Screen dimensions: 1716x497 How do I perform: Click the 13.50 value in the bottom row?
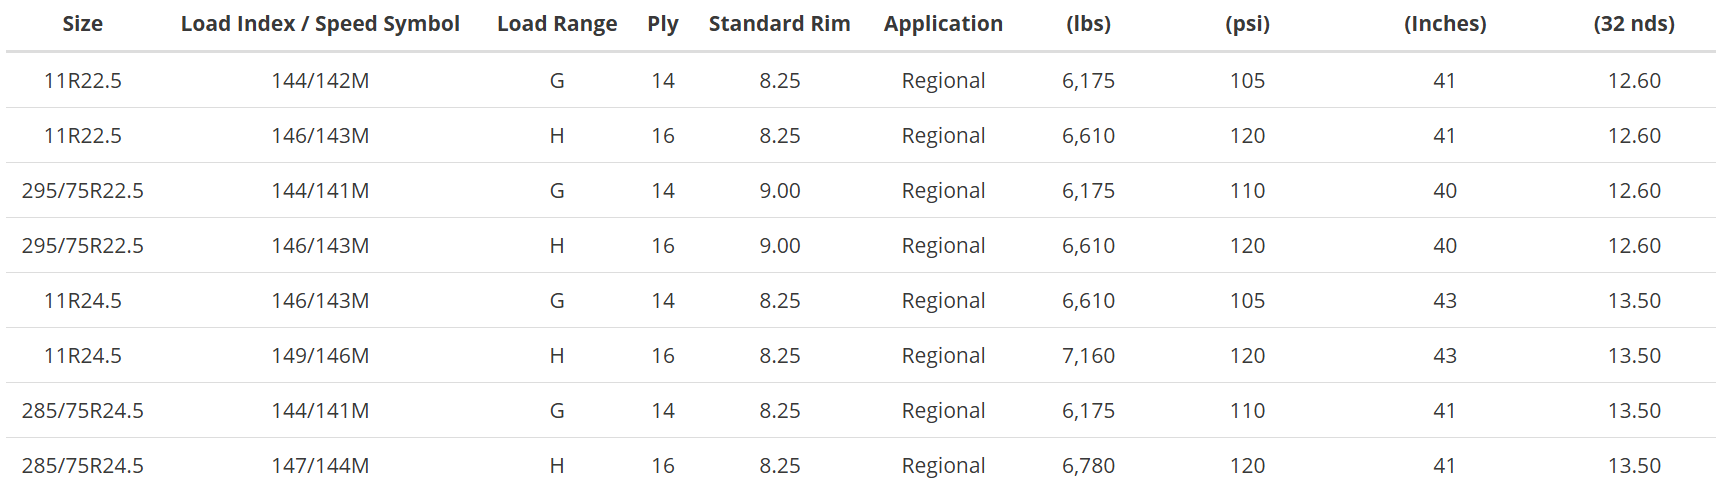point(1634,466)
